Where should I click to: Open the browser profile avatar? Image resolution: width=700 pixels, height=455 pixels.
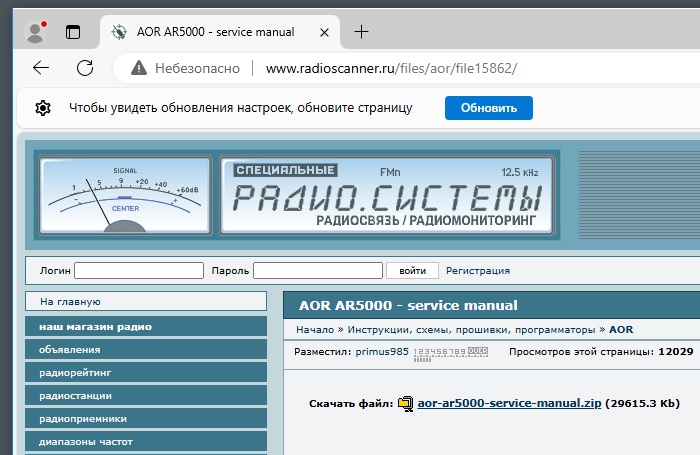tap(35, 32)
